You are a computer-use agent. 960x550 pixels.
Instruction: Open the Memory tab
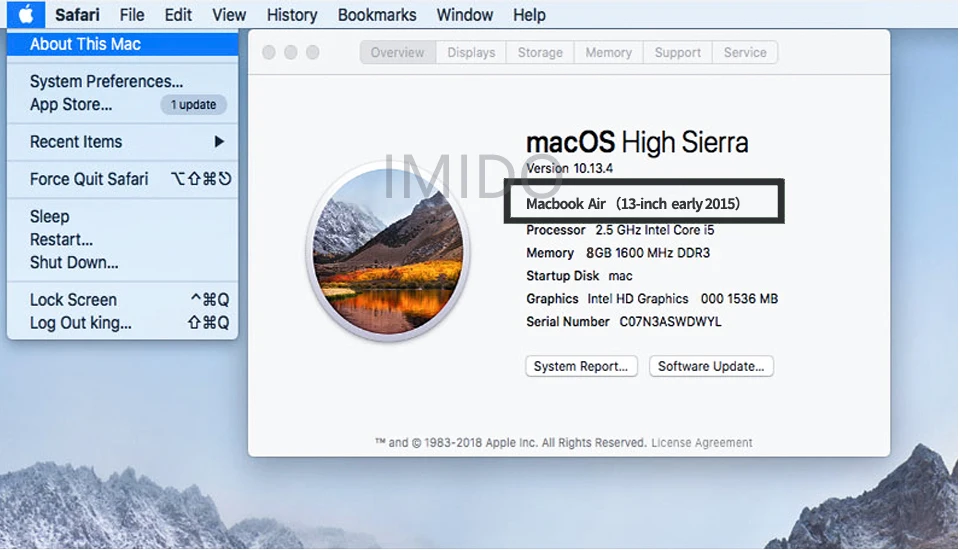tap(608, 53)
